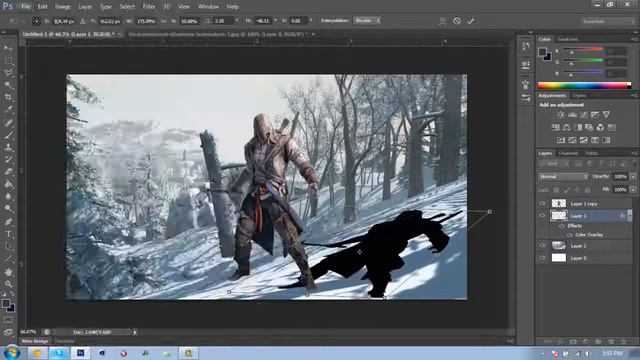Hide the Layer 2 layer
The width and height of the screenshot is (640, 360).
click(542, 245)
